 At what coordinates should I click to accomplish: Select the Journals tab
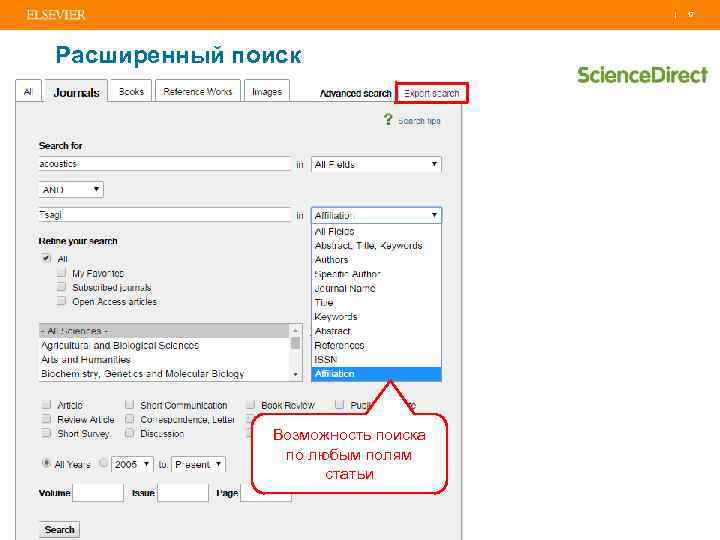point(76,92)
